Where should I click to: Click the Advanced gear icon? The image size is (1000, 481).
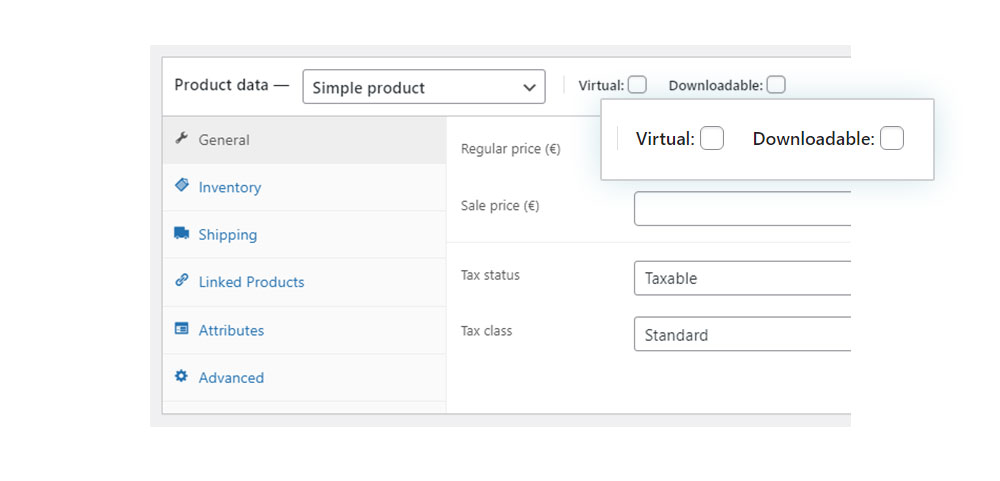coord(182,376)
